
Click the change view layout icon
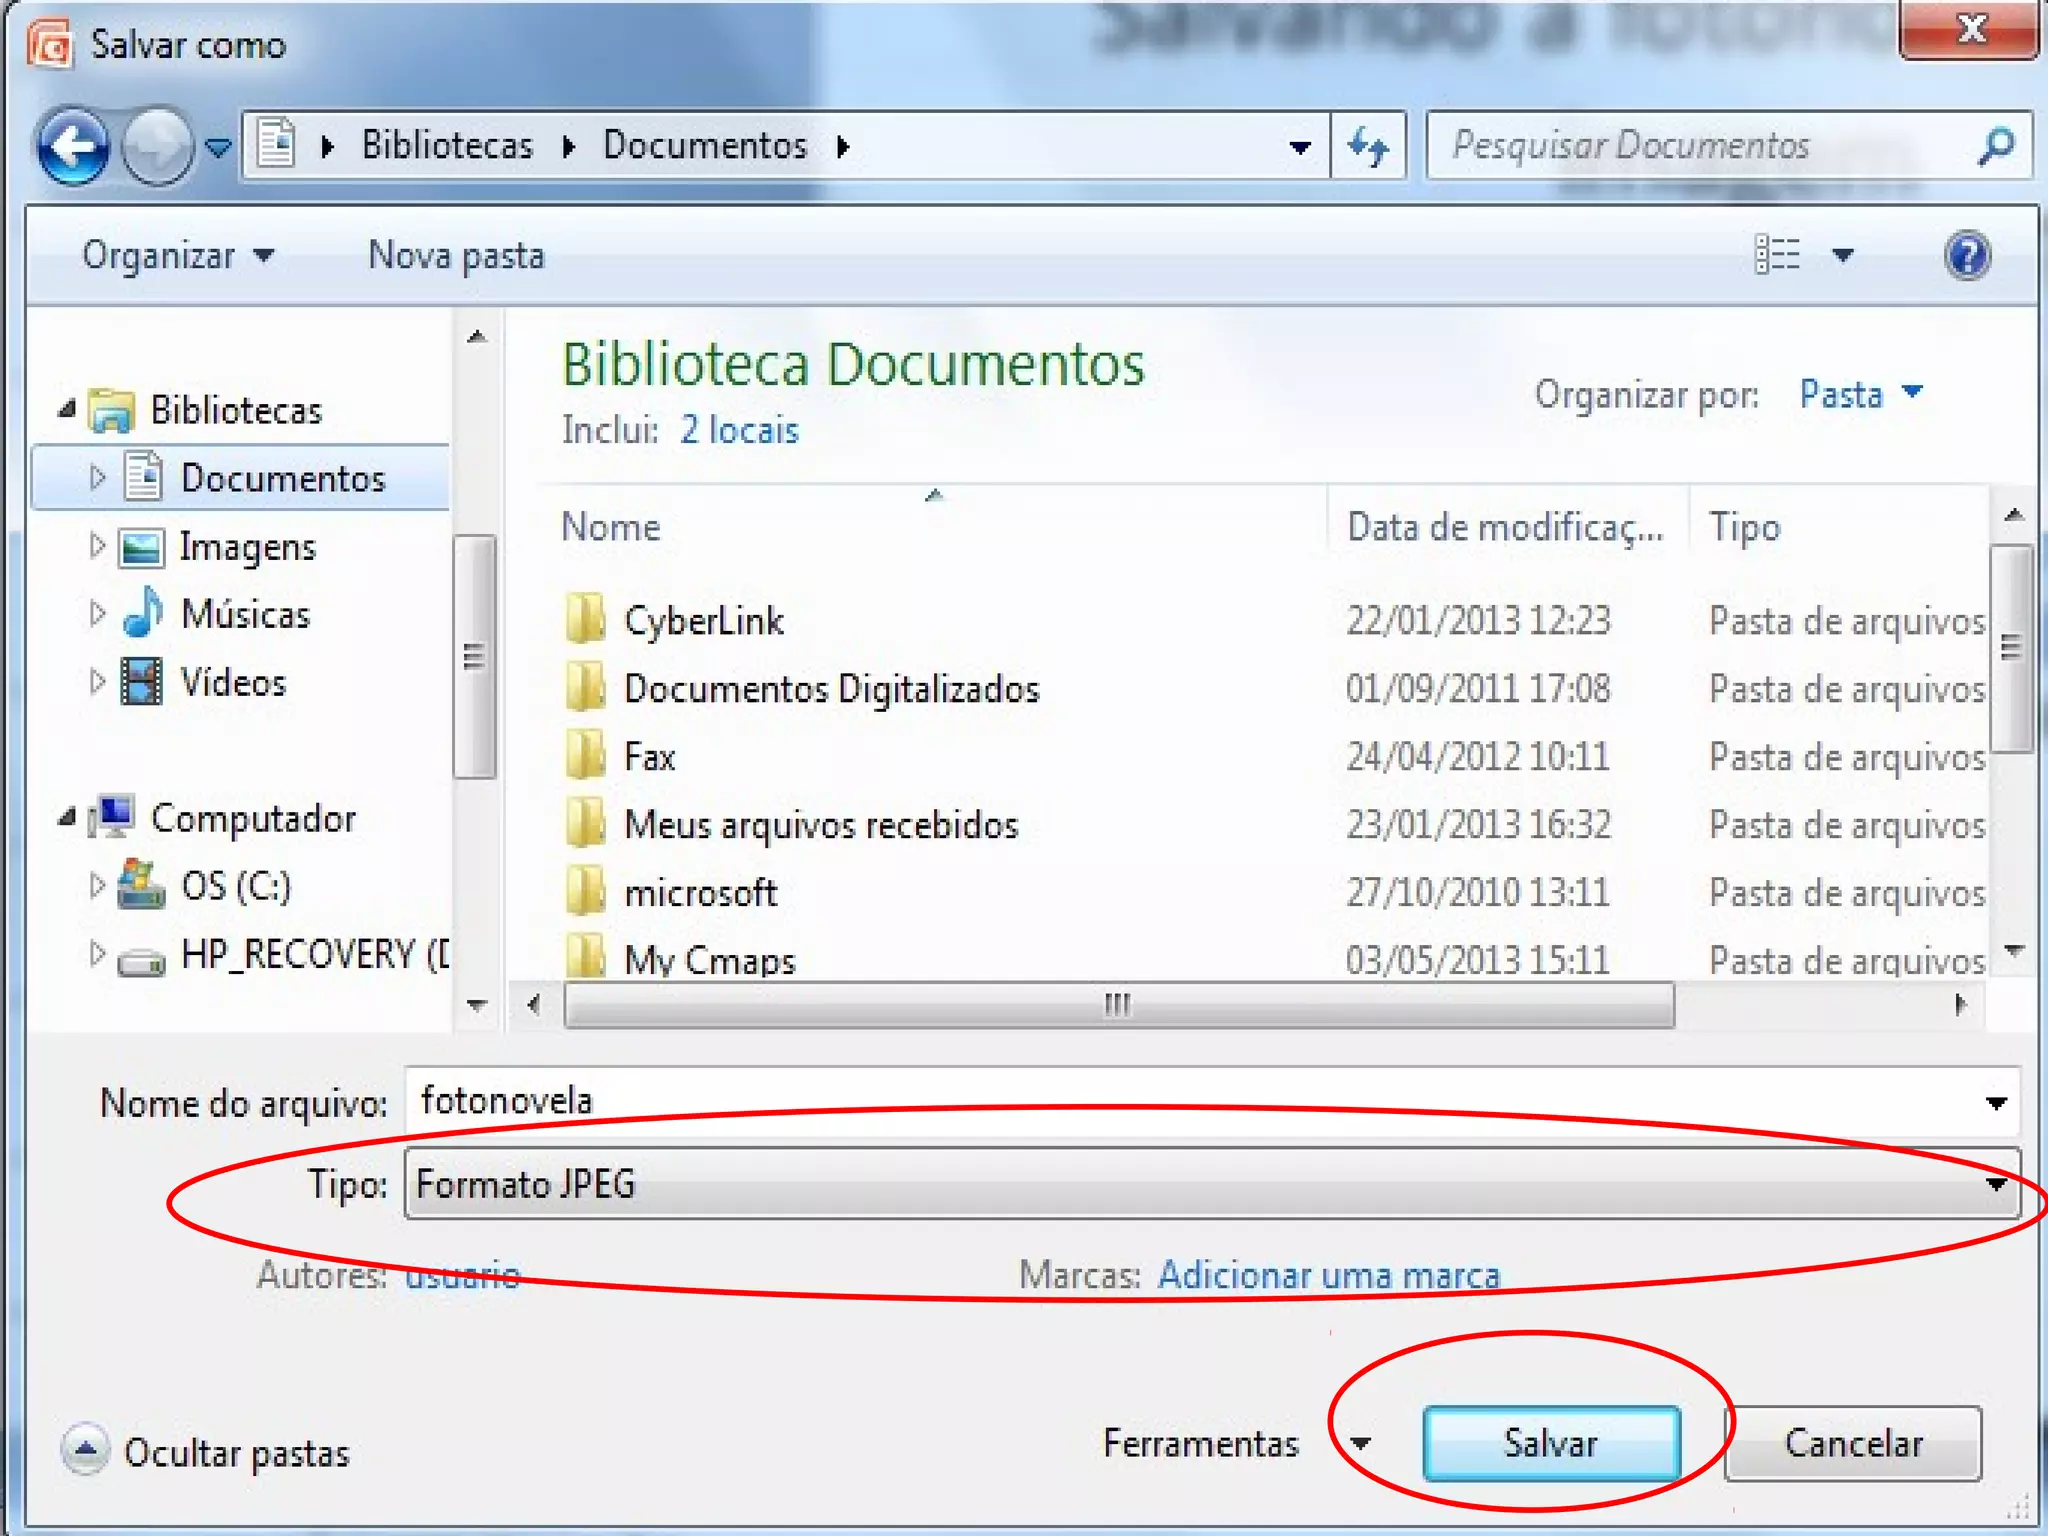[x=1778, y=255]
